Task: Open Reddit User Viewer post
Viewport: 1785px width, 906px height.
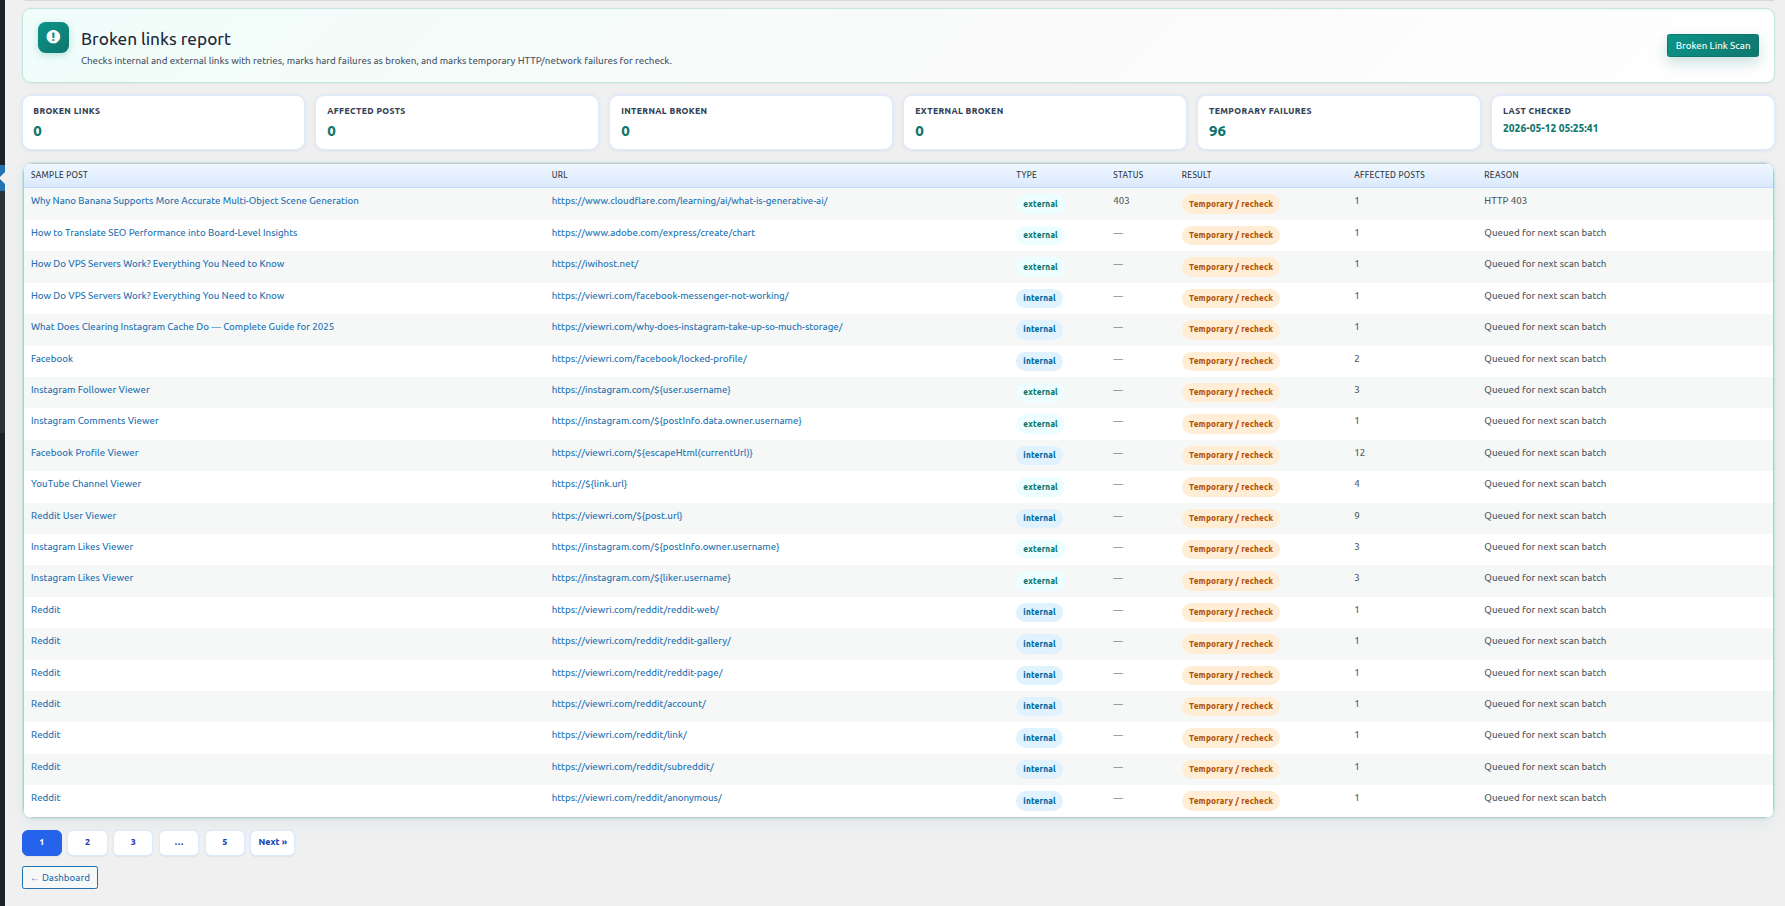Action: coord(73,516)
